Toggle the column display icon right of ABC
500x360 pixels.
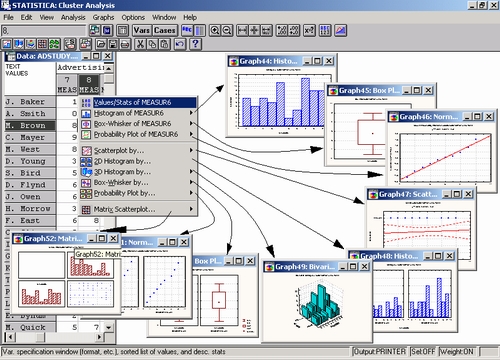[200, 31]
